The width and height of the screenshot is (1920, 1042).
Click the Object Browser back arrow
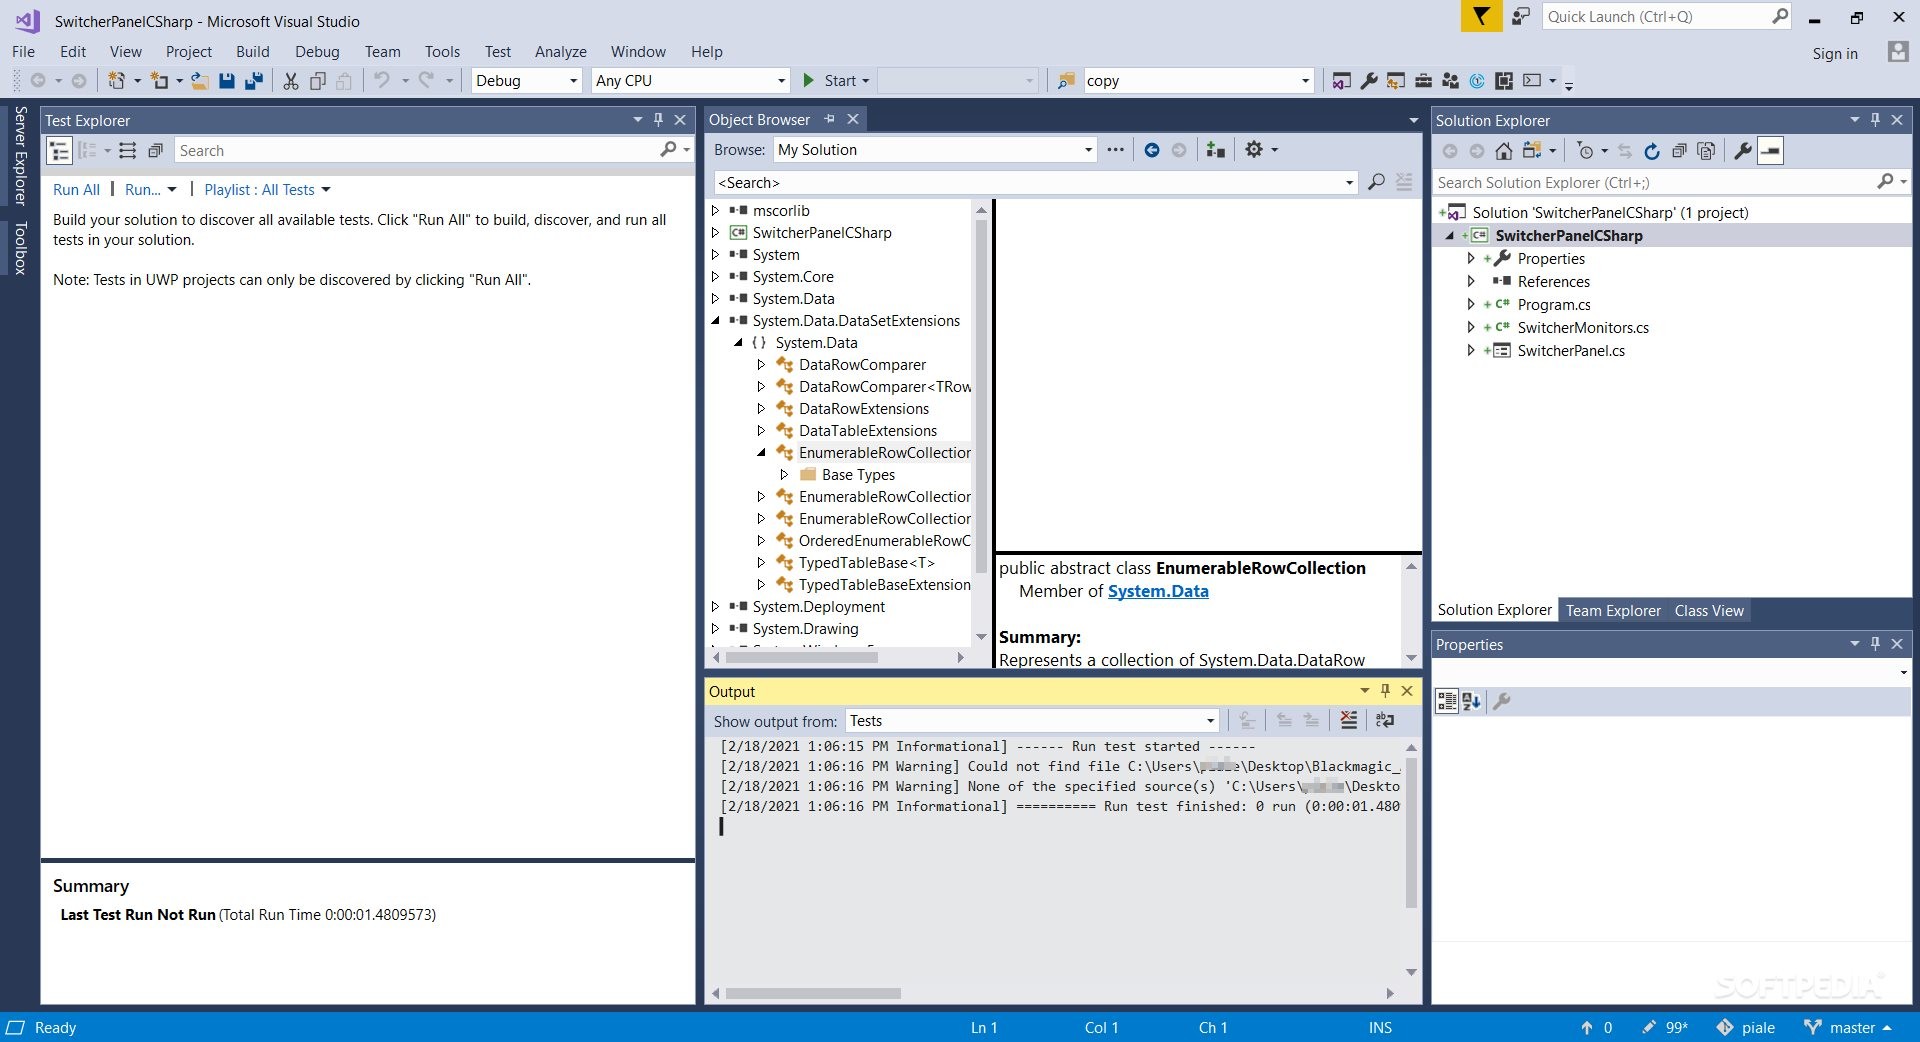pyautogui.click(x=1152, y=150)
